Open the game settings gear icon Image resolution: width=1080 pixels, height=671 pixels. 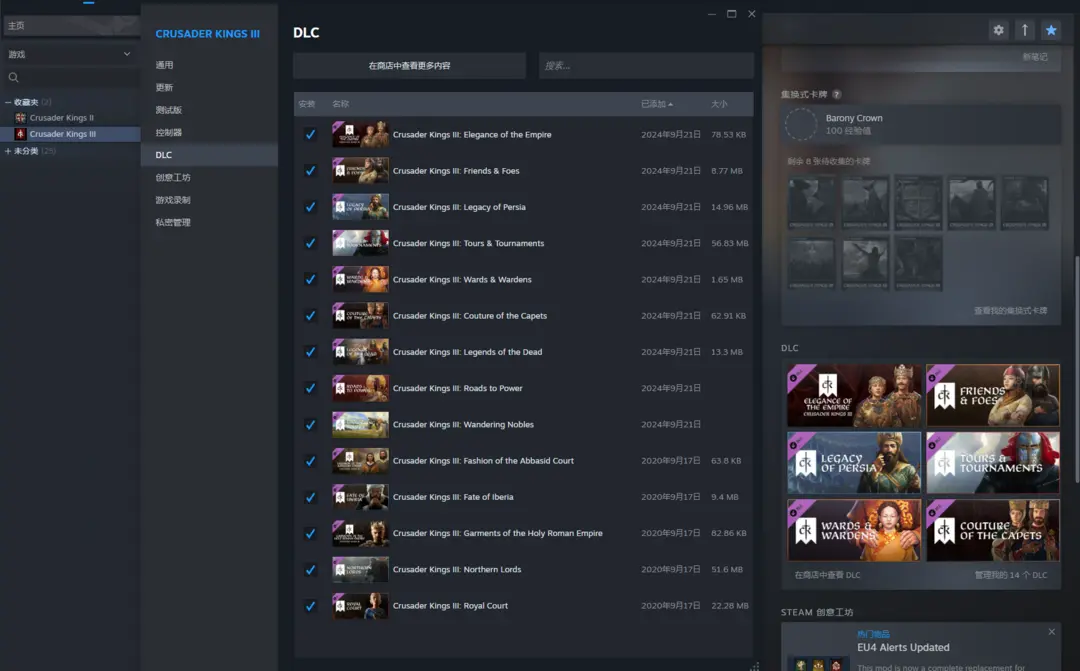tap(998, 30)
